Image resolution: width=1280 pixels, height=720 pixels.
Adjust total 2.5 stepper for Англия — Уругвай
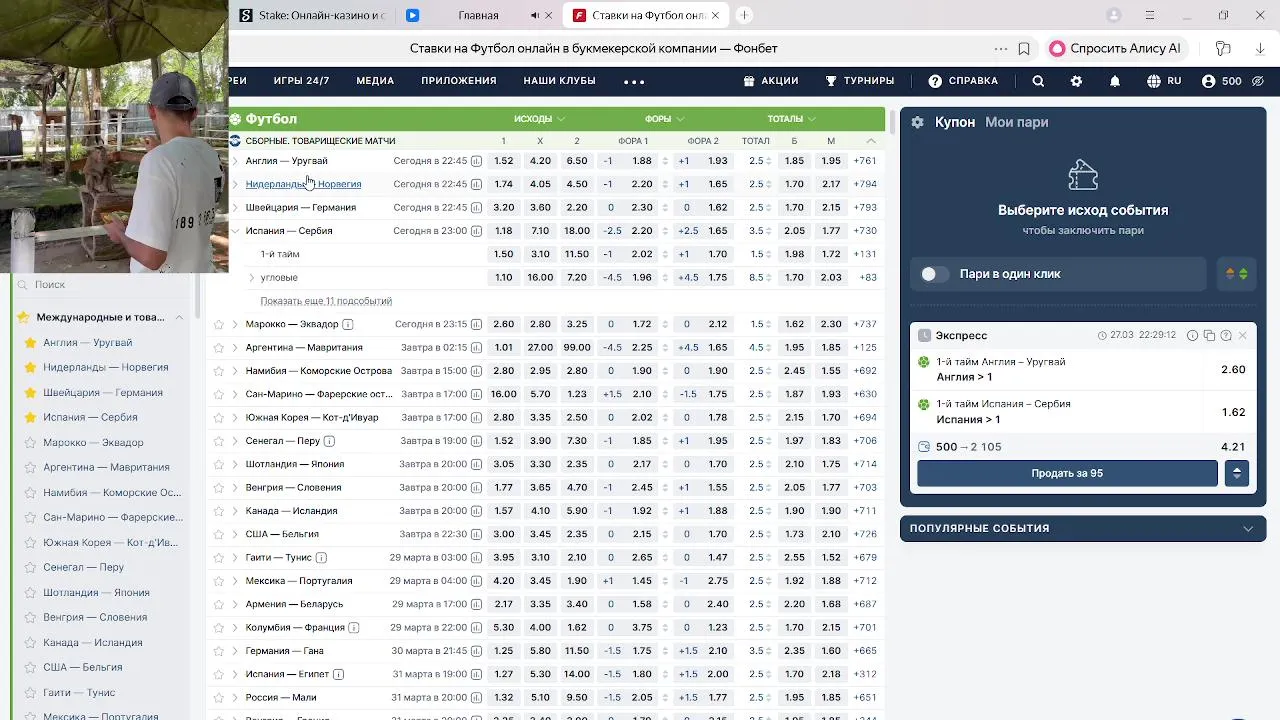(768, 161)
